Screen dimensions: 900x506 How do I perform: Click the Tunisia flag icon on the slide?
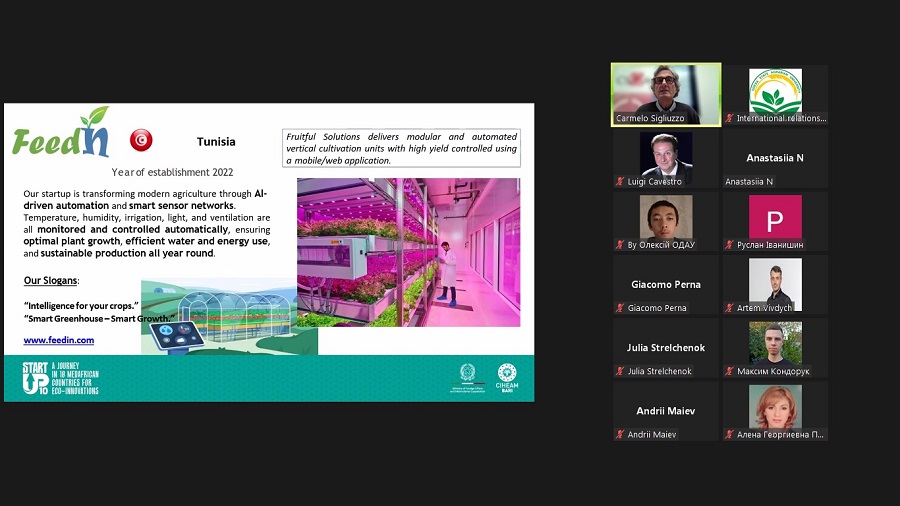(141, 139)
